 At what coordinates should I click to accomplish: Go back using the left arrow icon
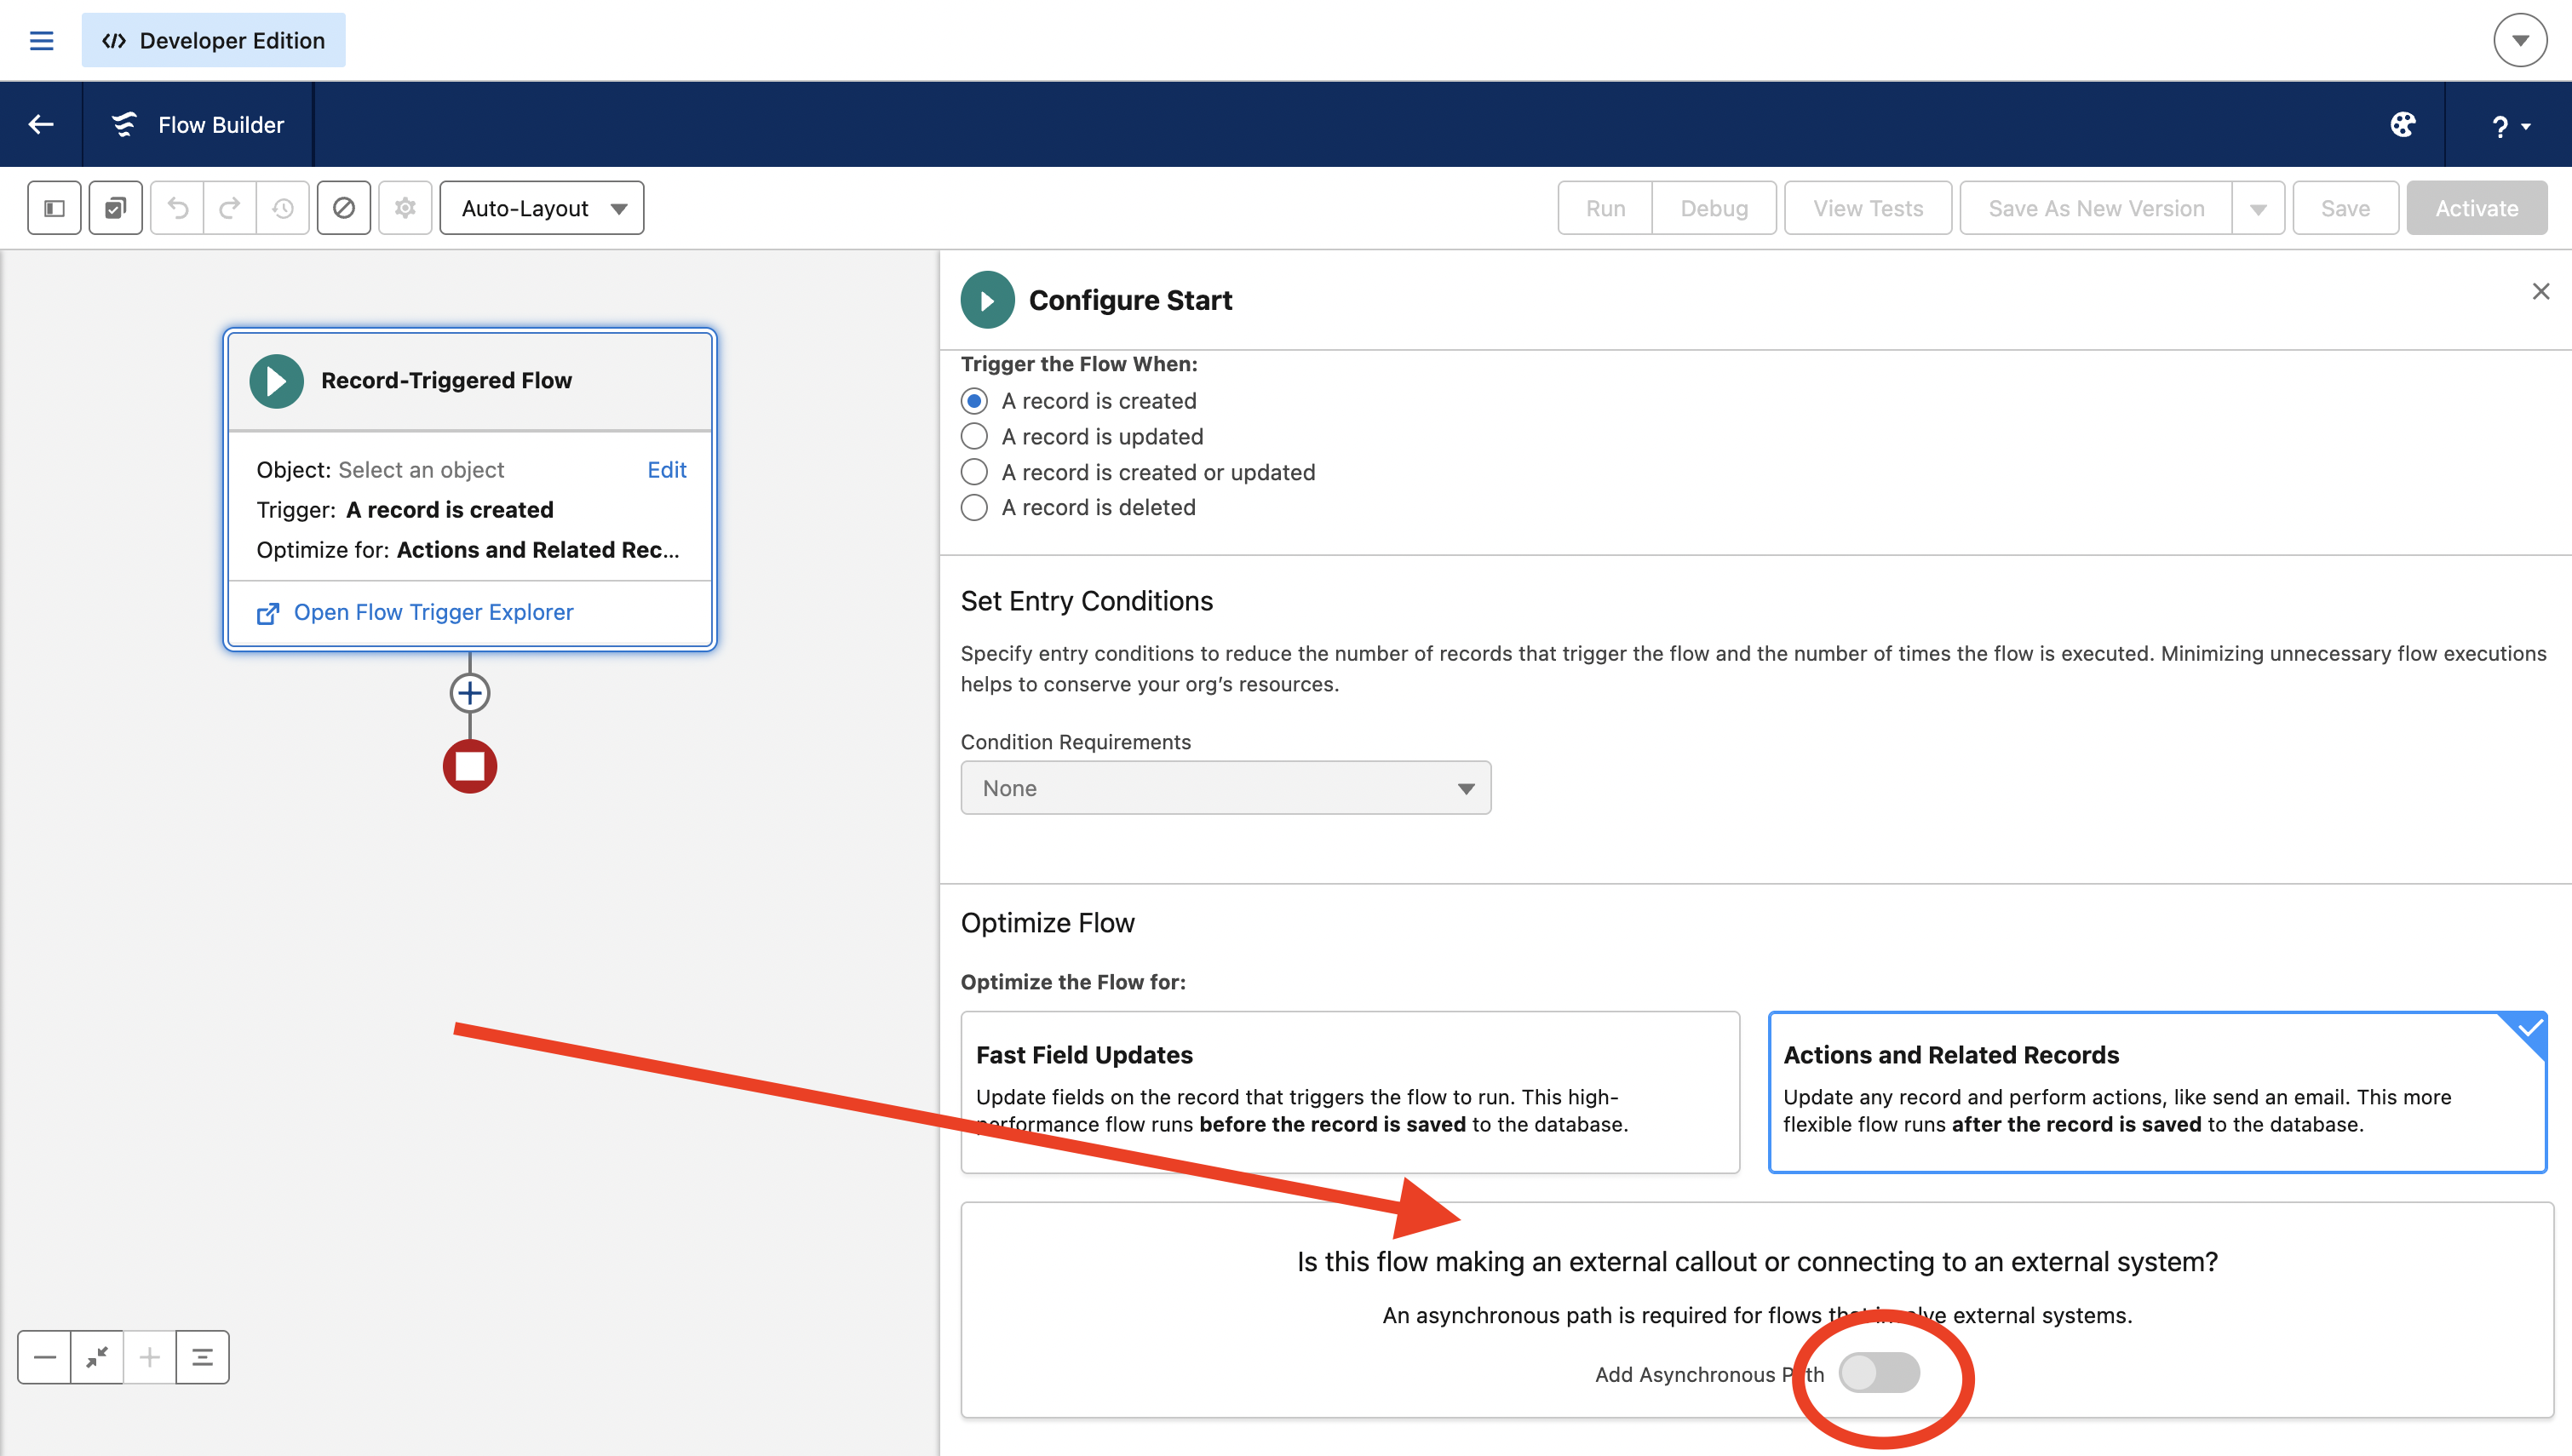pos(41,125)
